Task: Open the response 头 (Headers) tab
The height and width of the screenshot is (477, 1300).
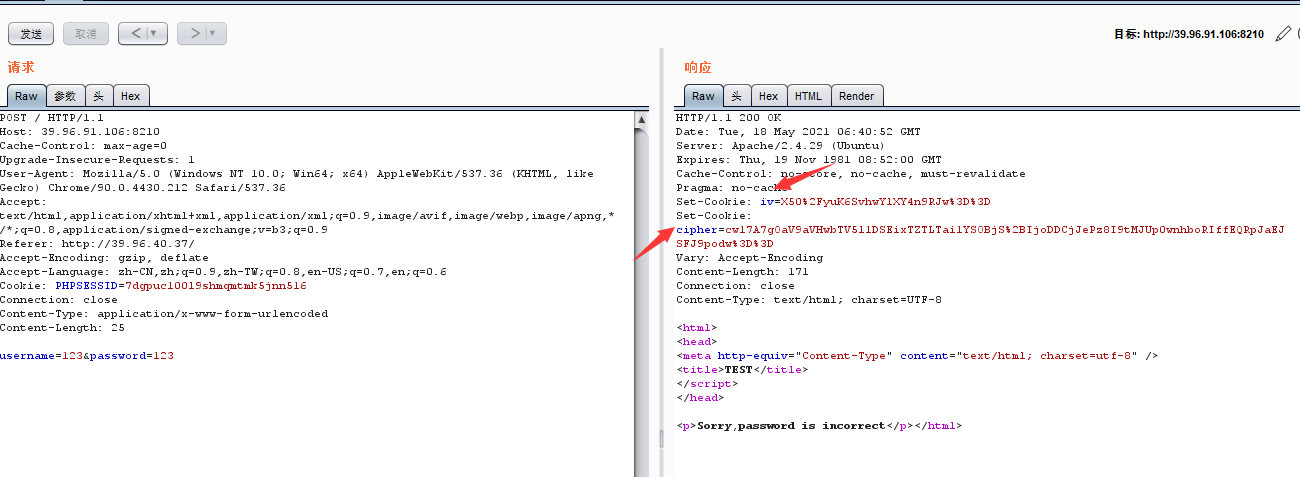Action: [736, 96]
